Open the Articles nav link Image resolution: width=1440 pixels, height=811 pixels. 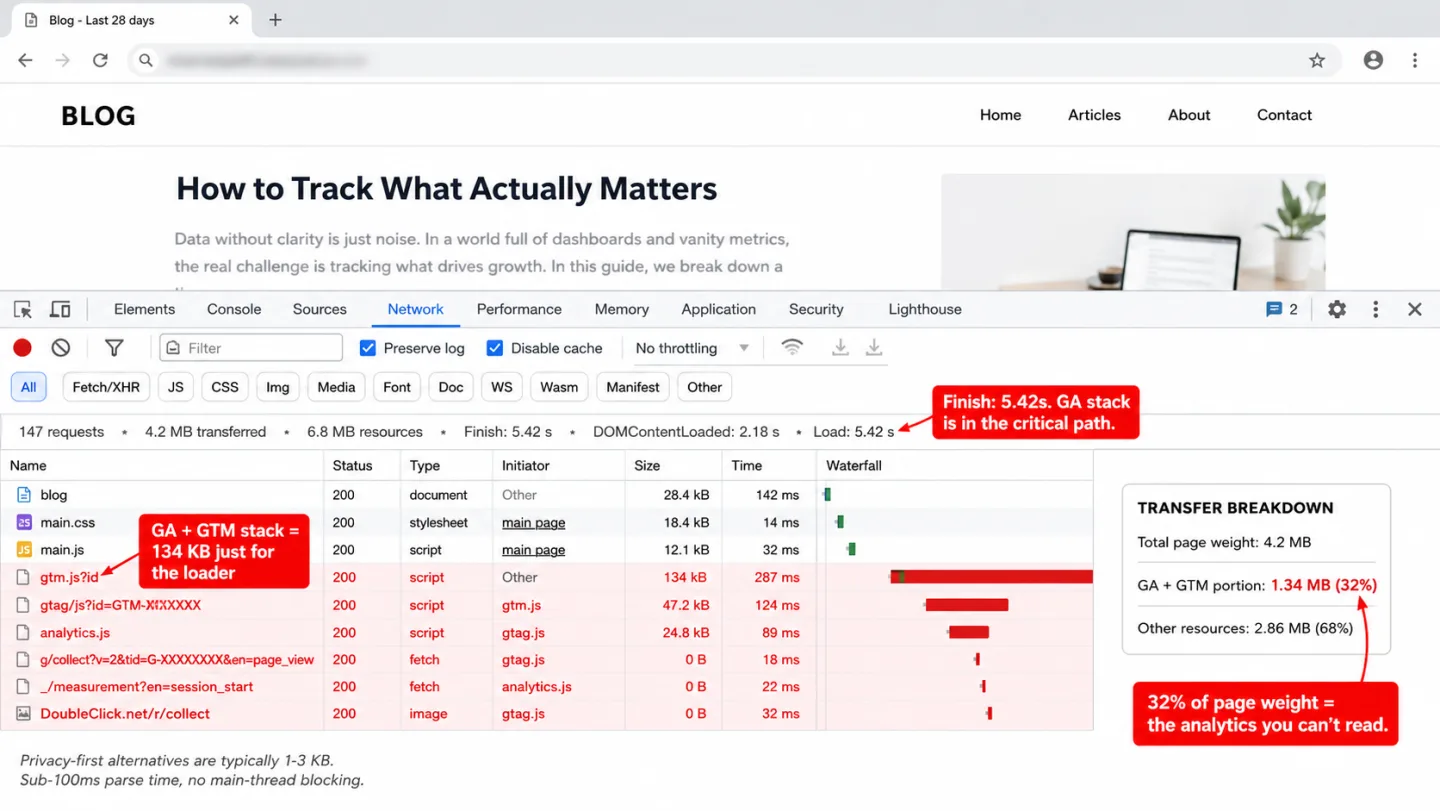1094,115
